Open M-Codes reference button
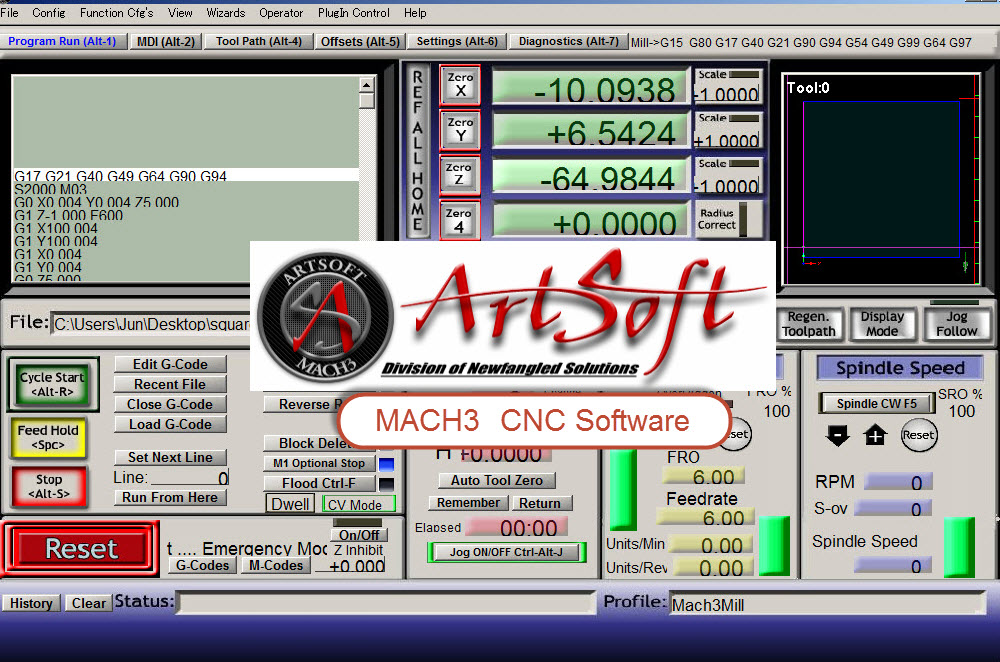Viewport: 1000px width, 662px height. [x=276, y=565]
